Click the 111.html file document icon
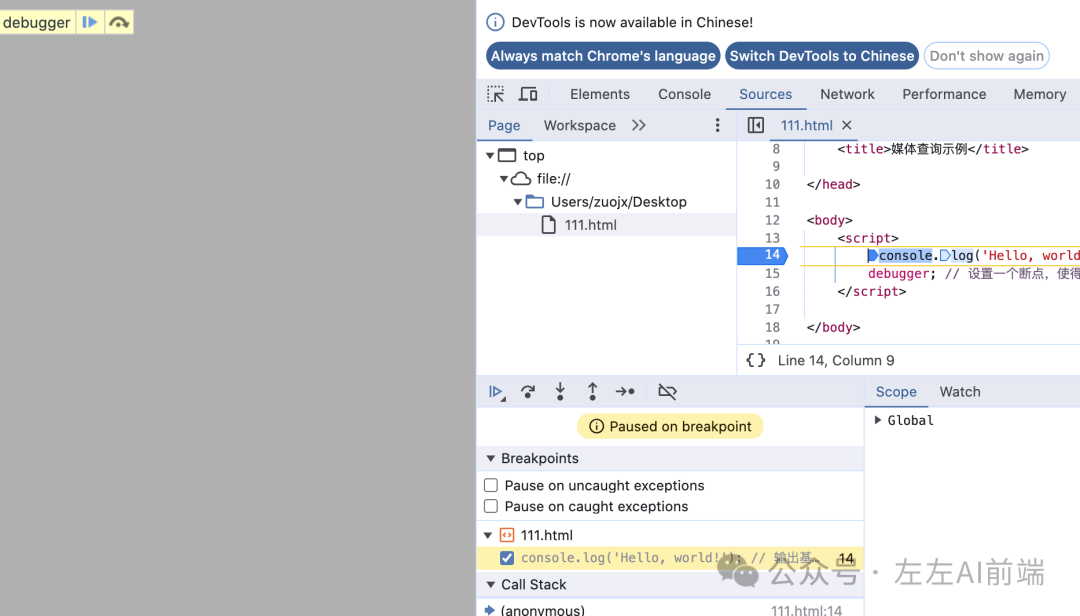The height and width of the screenshot is (616, 1080). [548, 225]
